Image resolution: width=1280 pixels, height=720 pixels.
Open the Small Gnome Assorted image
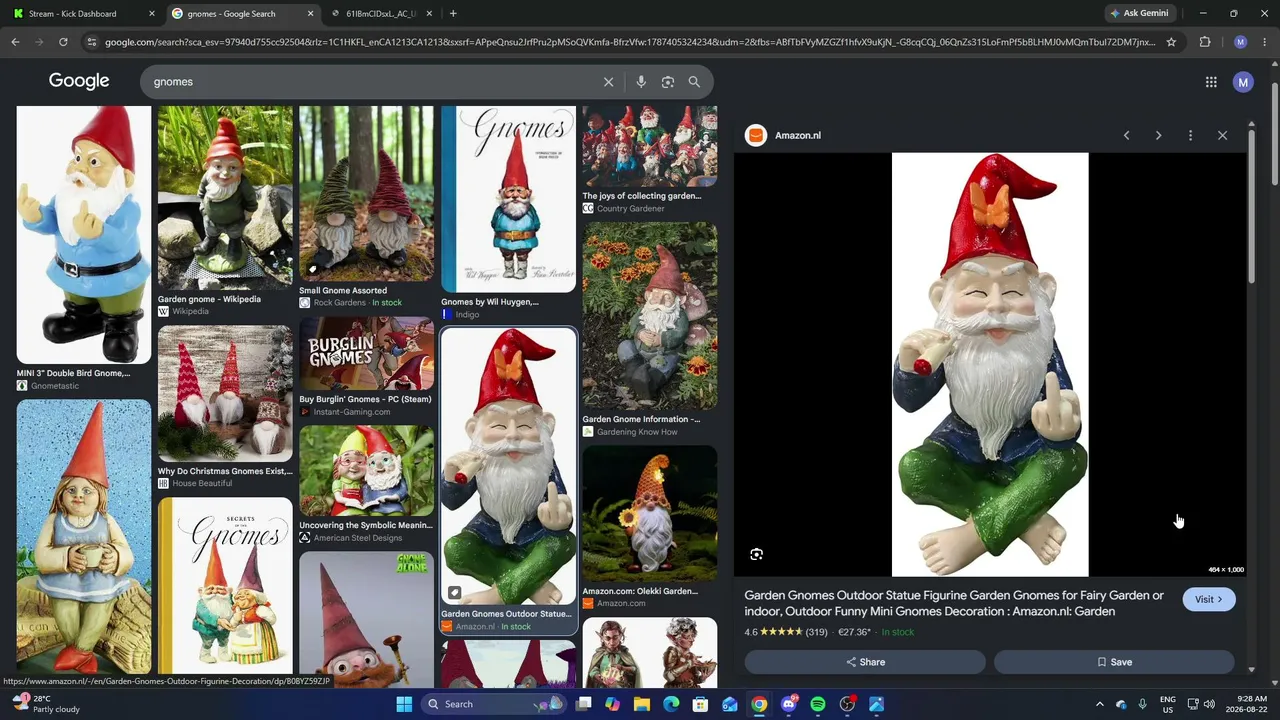366,194
